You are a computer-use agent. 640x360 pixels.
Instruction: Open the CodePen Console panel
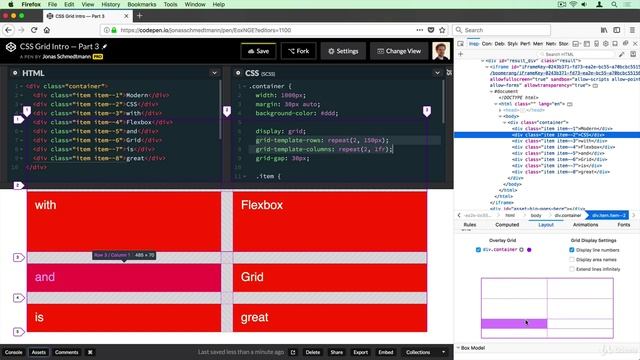pos(13,352)
